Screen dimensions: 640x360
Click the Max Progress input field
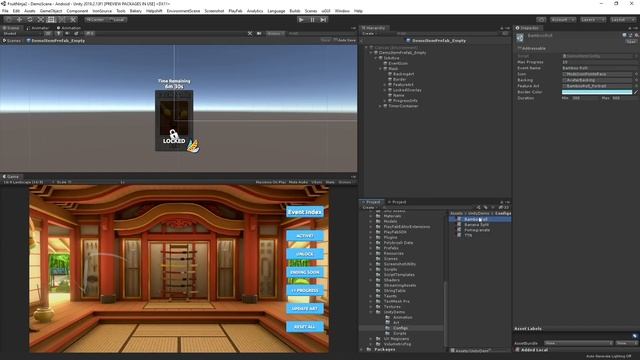pos(600,62)
